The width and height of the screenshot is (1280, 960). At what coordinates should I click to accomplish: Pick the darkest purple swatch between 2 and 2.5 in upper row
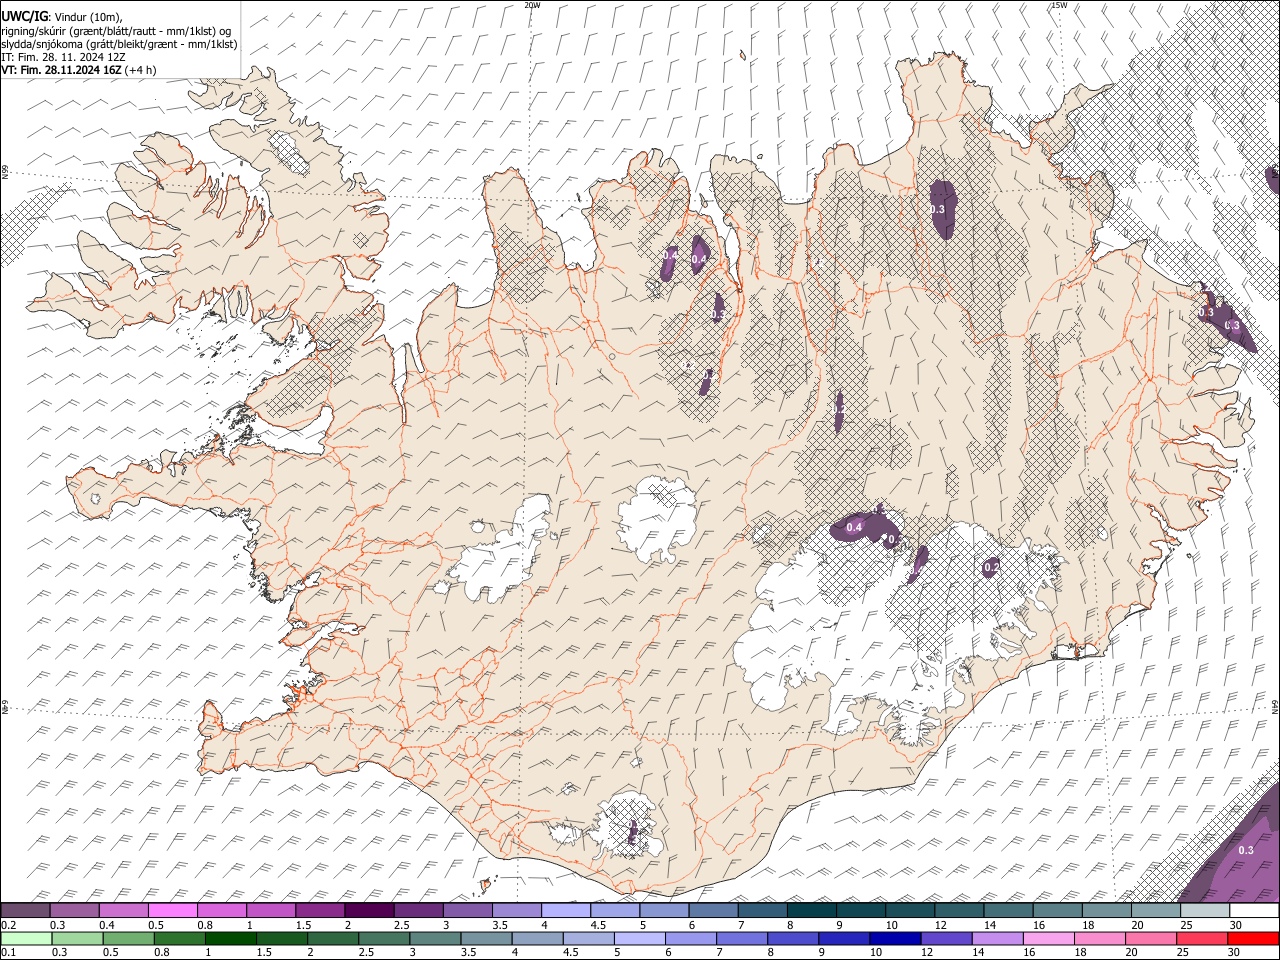click(x=369, y=910)
